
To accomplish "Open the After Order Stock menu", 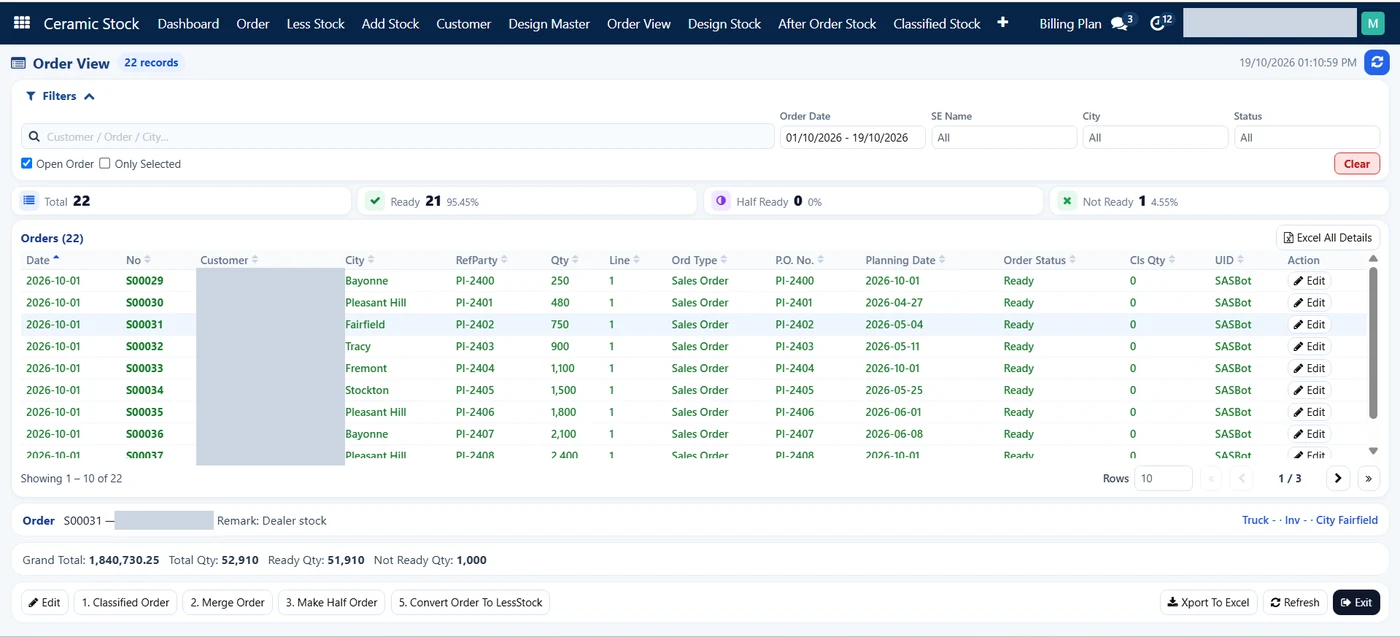I will pyautogui.click(x=827, y=23).
